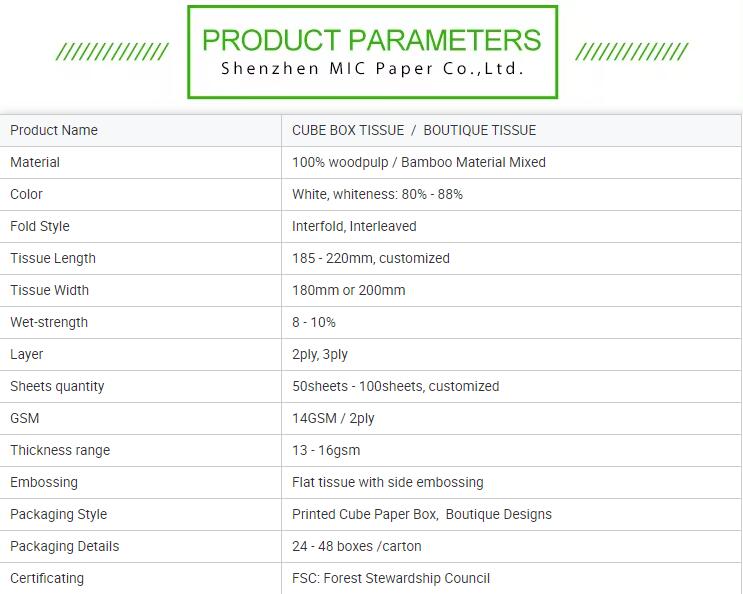Select the Fold Style label

coord(40,226)
